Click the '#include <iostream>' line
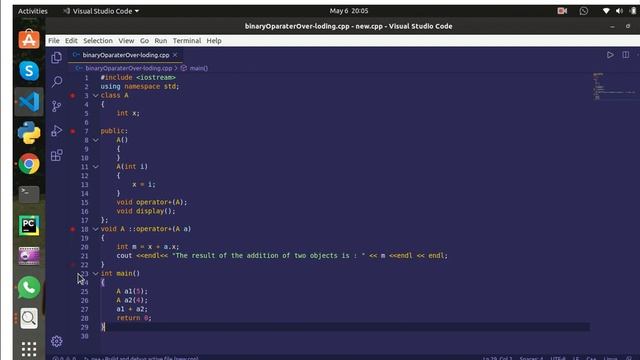 (138, 78)
